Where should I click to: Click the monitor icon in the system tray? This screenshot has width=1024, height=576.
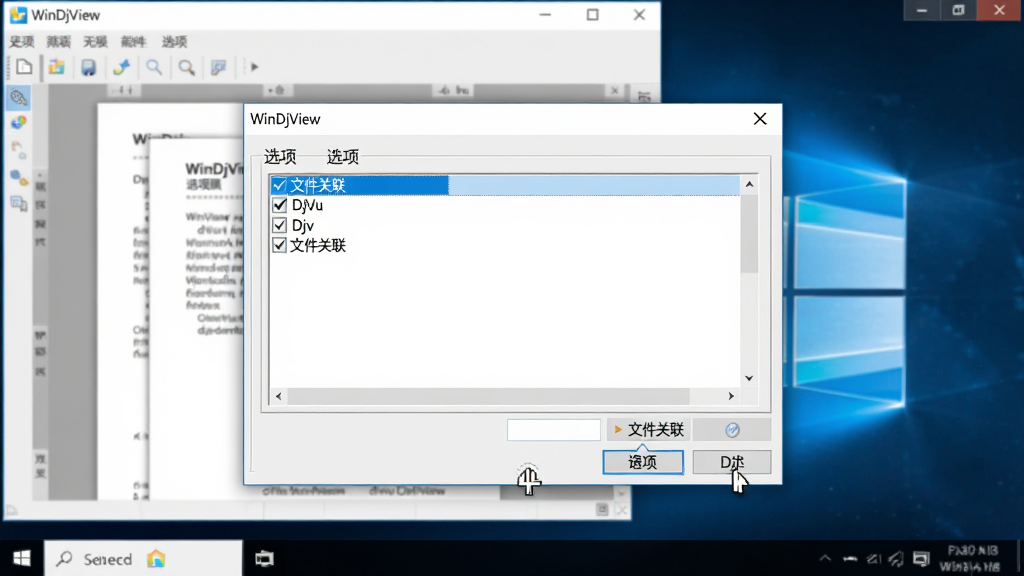pyautogui.click(x=921, y=559)
